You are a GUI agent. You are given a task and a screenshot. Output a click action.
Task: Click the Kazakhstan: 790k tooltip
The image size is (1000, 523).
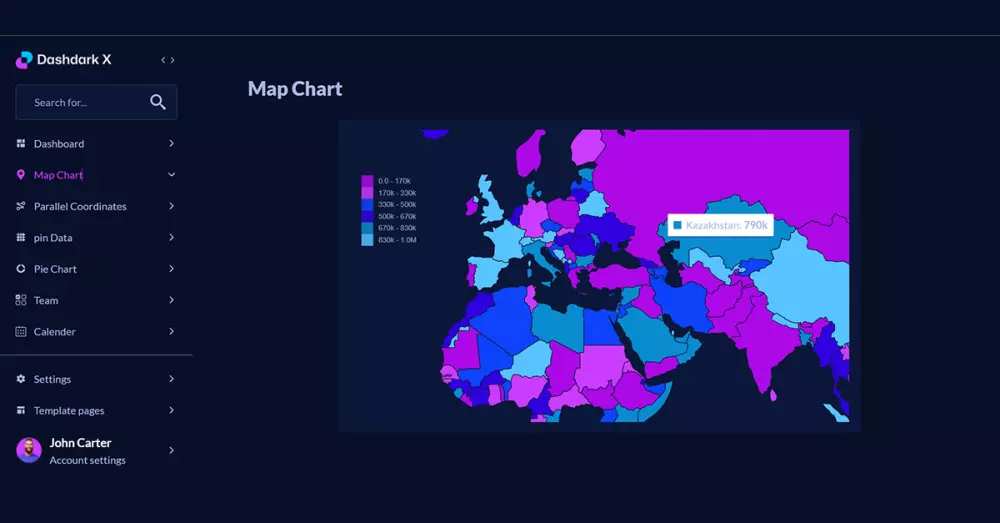click(x=721, y=225)
